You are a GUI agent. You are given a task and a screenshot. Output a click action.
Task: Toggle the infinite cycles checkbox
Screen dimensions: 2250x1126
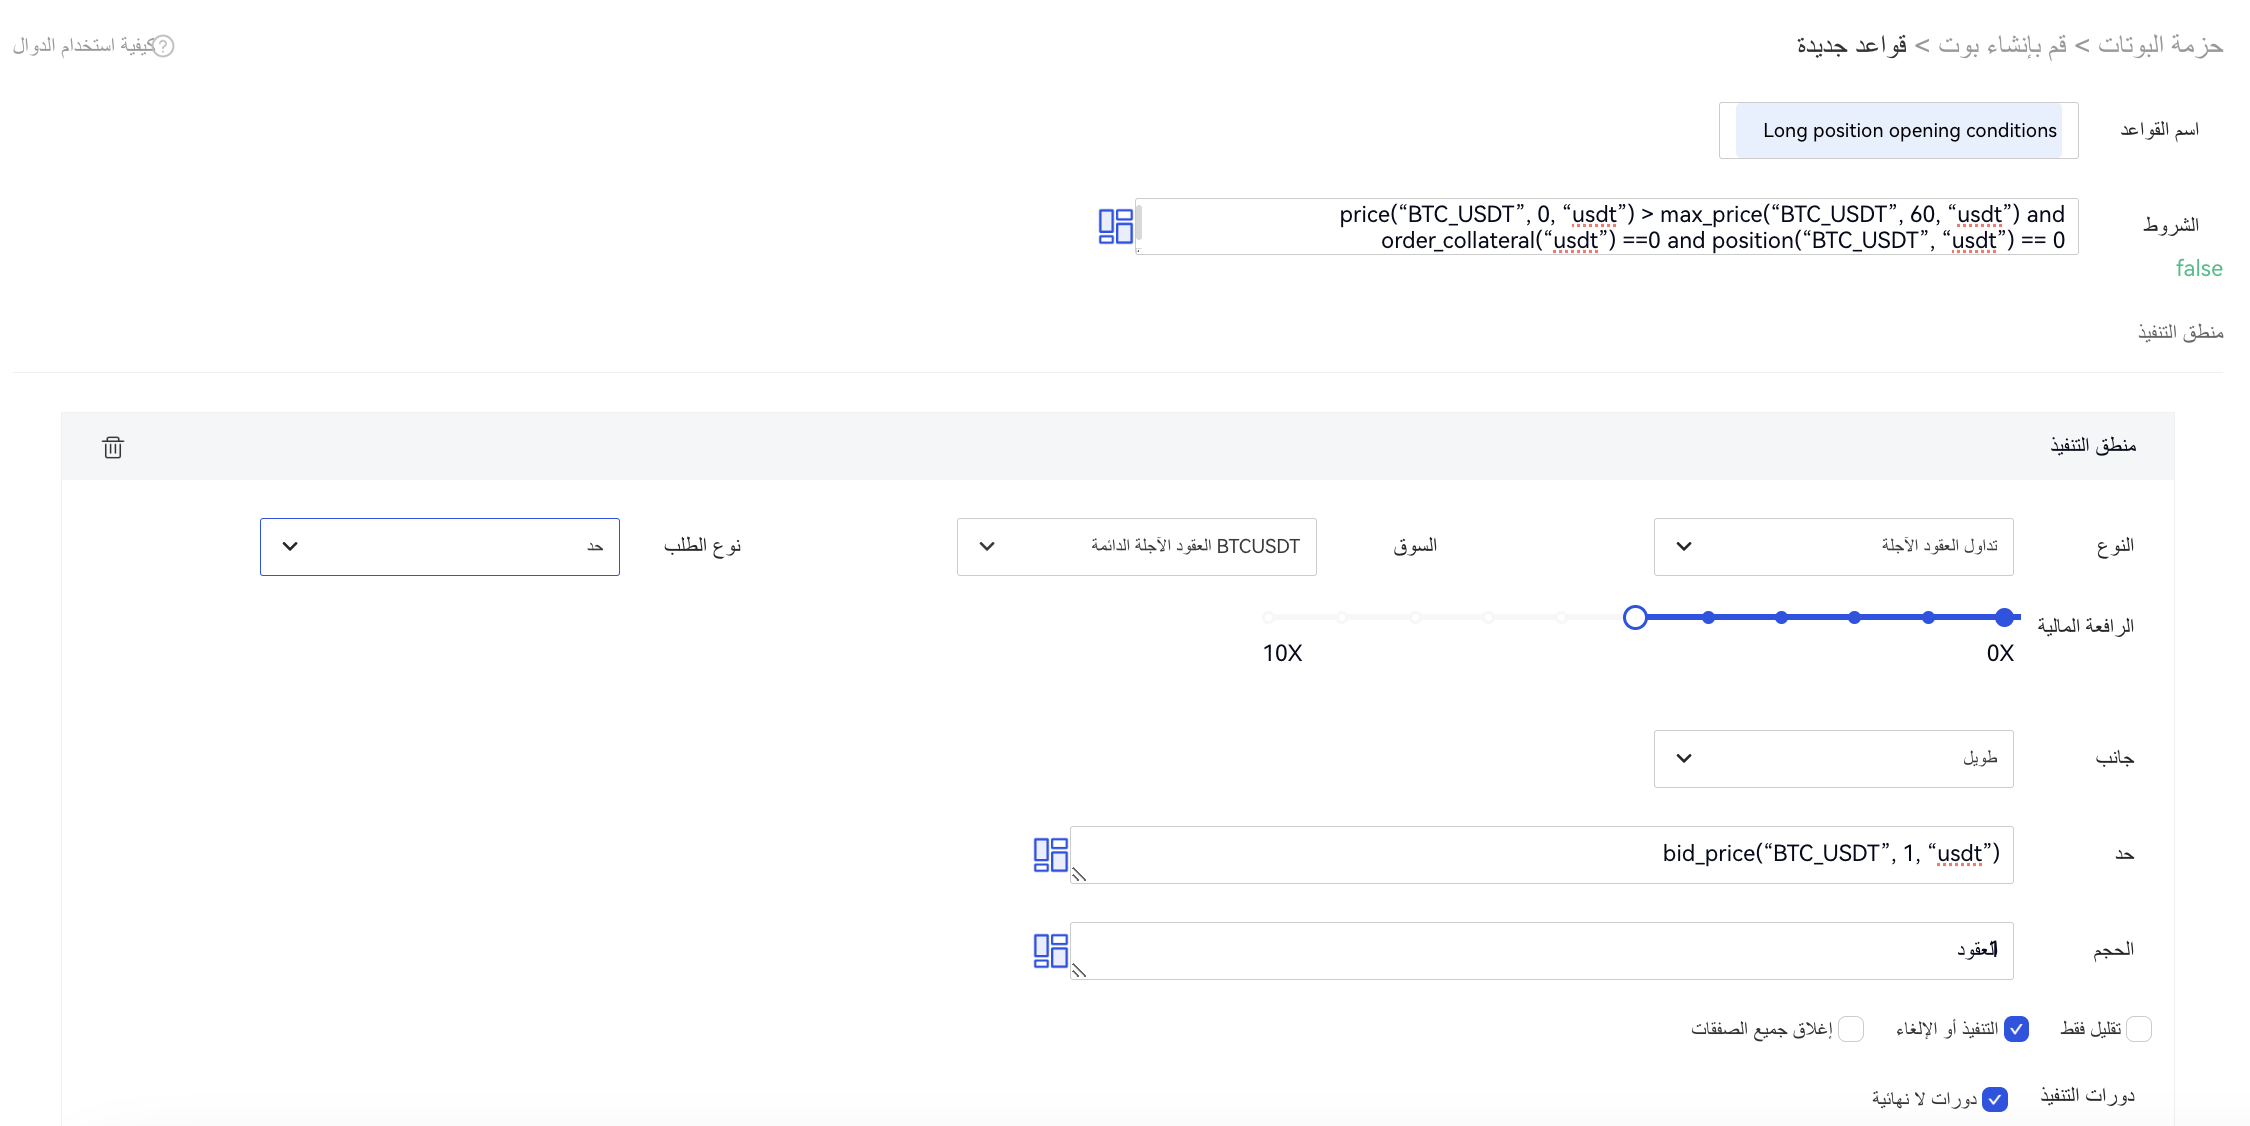tap(1995, 1099)
